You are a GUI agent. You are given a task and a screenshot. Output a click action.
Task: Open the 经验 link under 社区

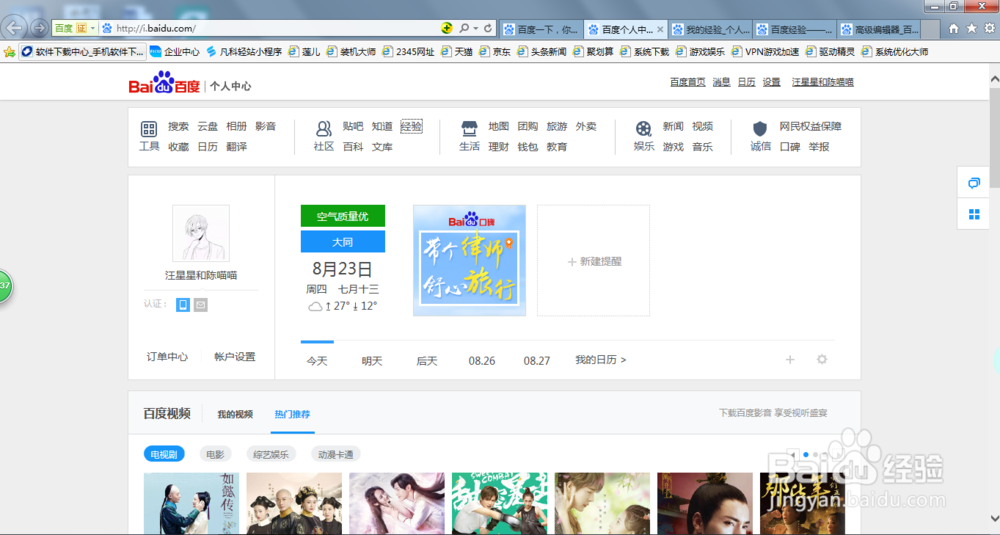pos(411,126)
